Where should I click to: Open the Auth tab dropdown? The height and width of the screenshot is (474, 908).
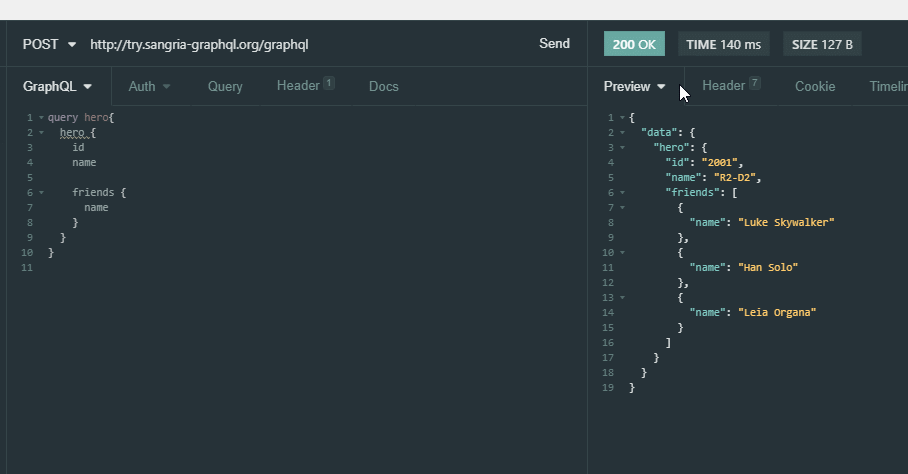tap(149, 86)
